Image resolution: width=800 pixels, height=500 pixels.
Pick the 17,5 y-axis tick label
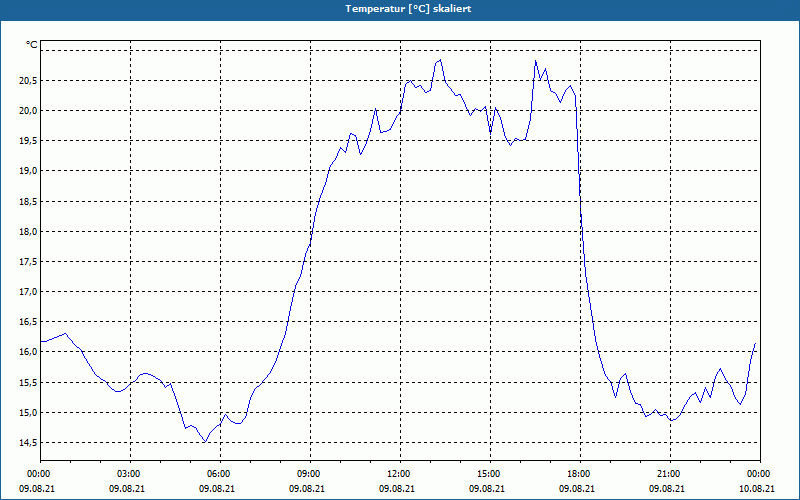29,262
